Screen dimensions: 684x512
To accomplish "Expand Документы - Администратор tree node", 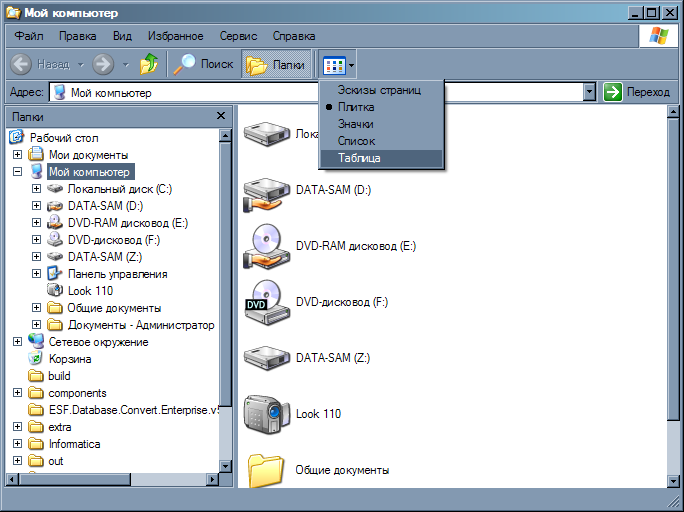I will (x=37, y=325).
